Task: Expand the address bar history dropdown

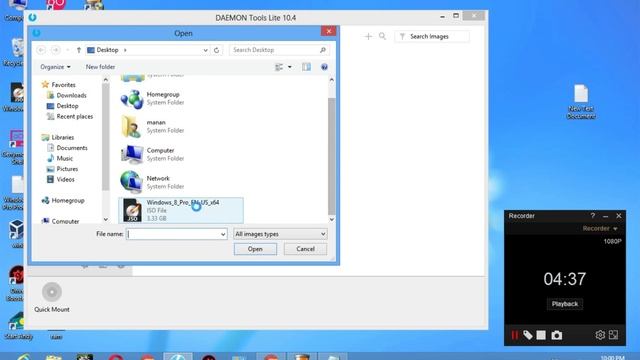Action: pos(205,50)
